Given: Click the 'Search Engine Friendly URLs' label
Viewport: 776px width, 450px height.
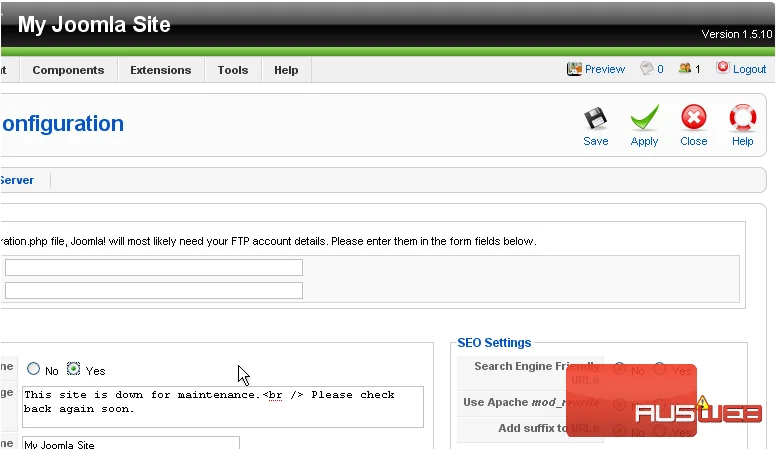Looking at the screenshot, I should [x=536, y=373].
